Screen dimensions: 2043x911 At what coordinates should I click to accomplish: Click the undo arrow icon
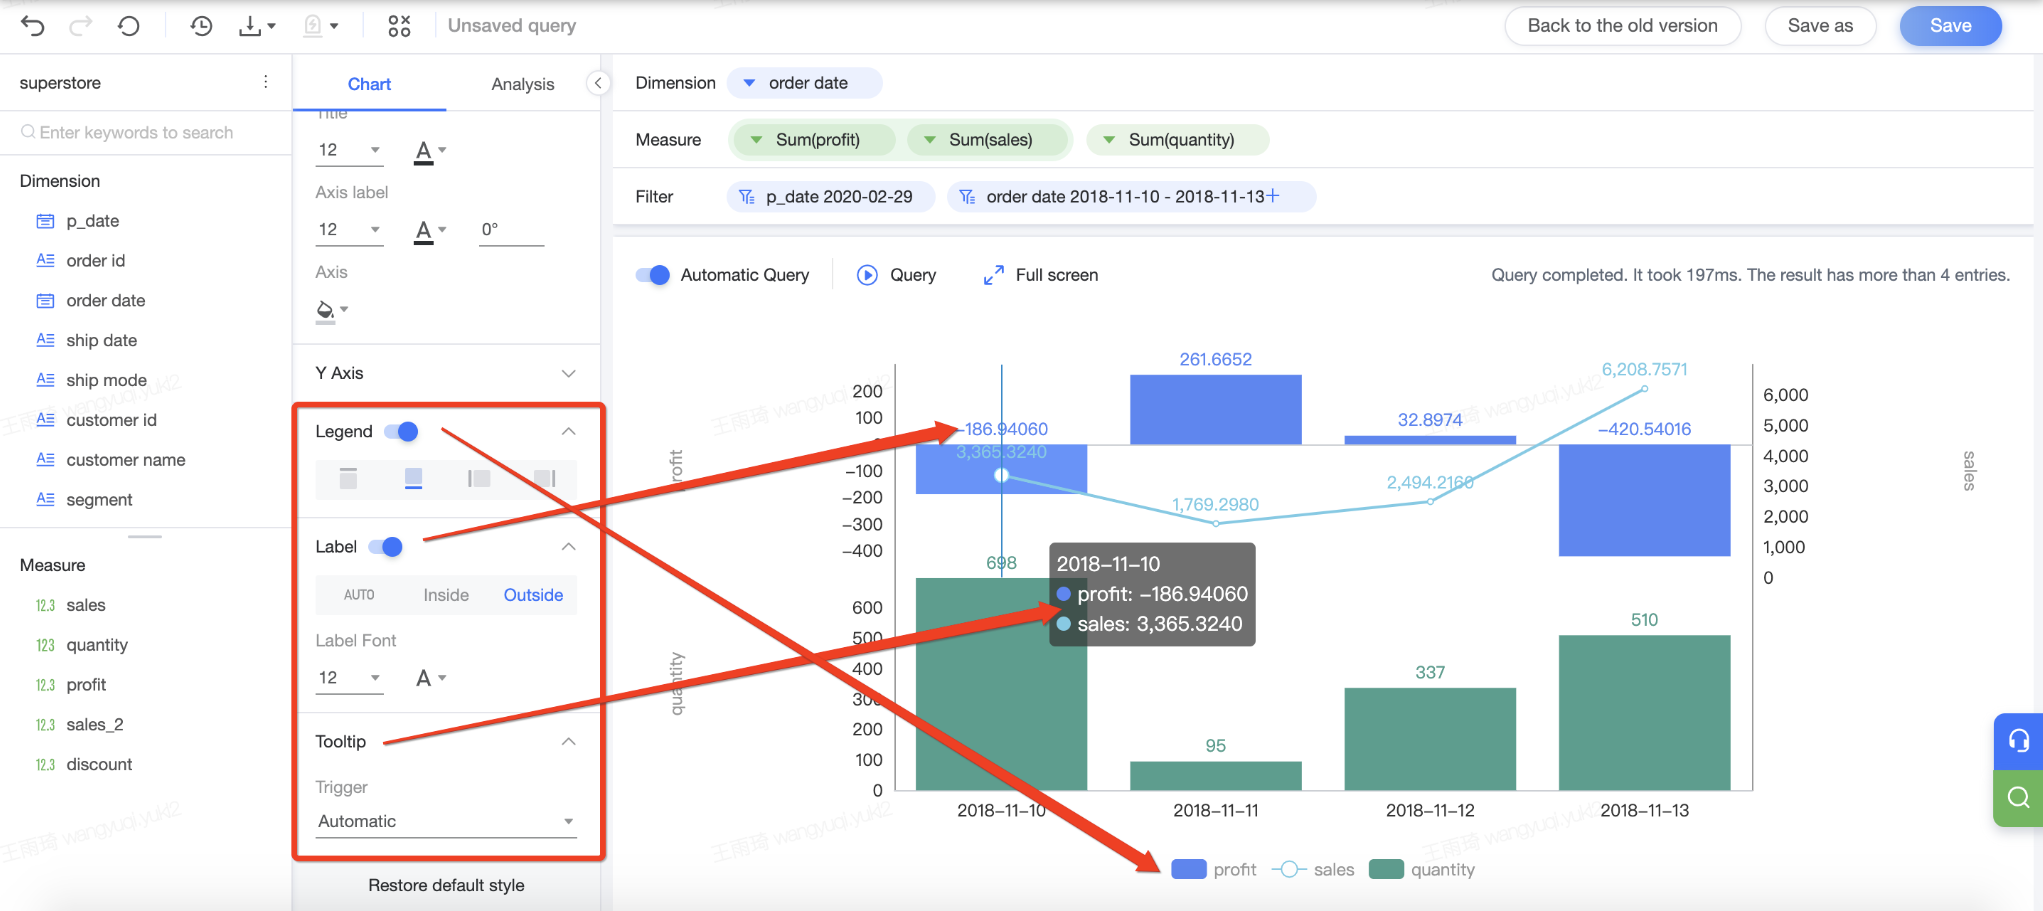click(33, 26)
